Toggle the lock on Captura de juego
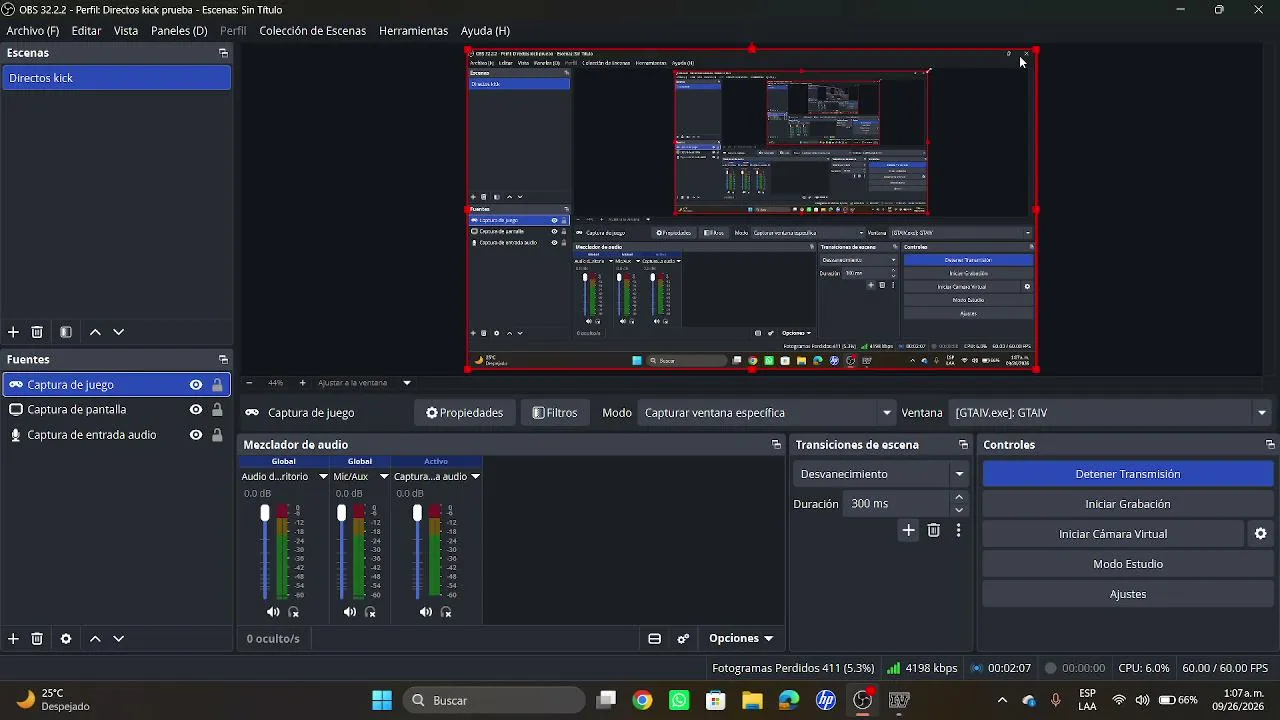This screenshot has height=720, width=1280. (217, 385)
